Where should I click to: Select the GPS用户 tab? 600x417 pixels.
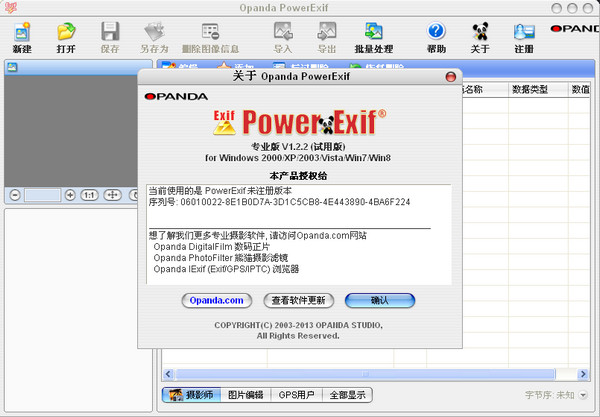pyautogui.click(x=296, y=395)
